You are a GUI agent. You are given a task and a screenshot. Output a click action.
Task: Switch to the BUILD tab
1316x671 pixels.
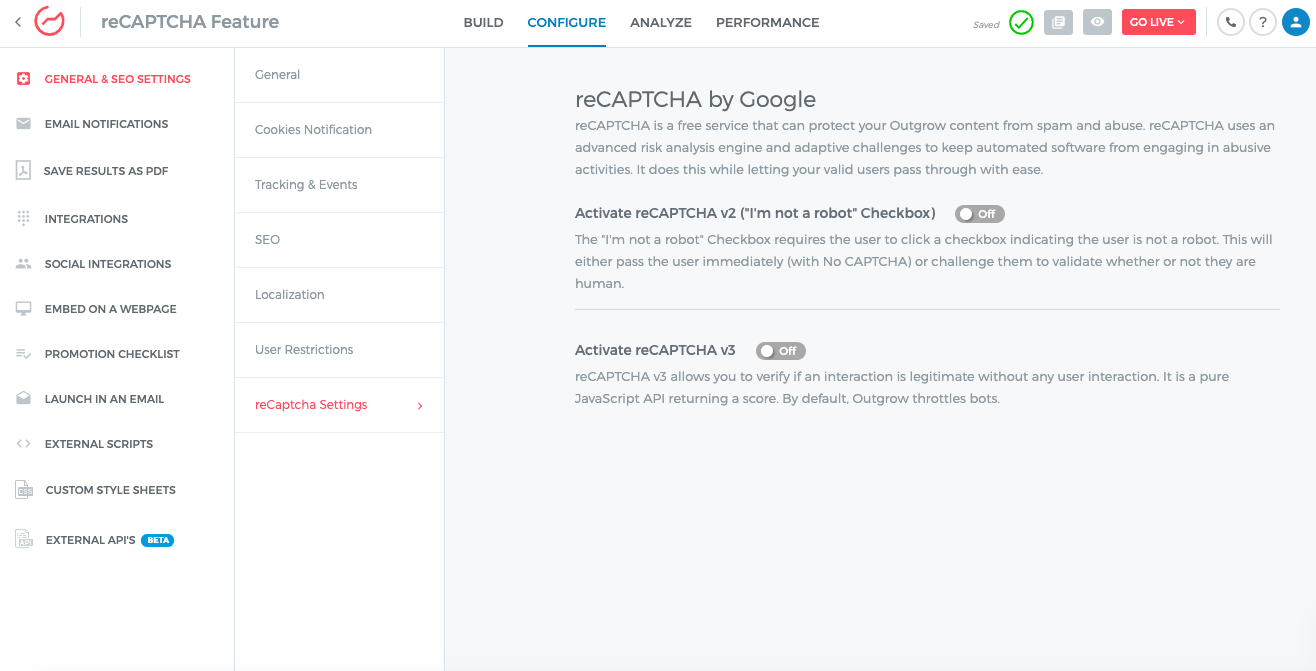tap(483, 22)
